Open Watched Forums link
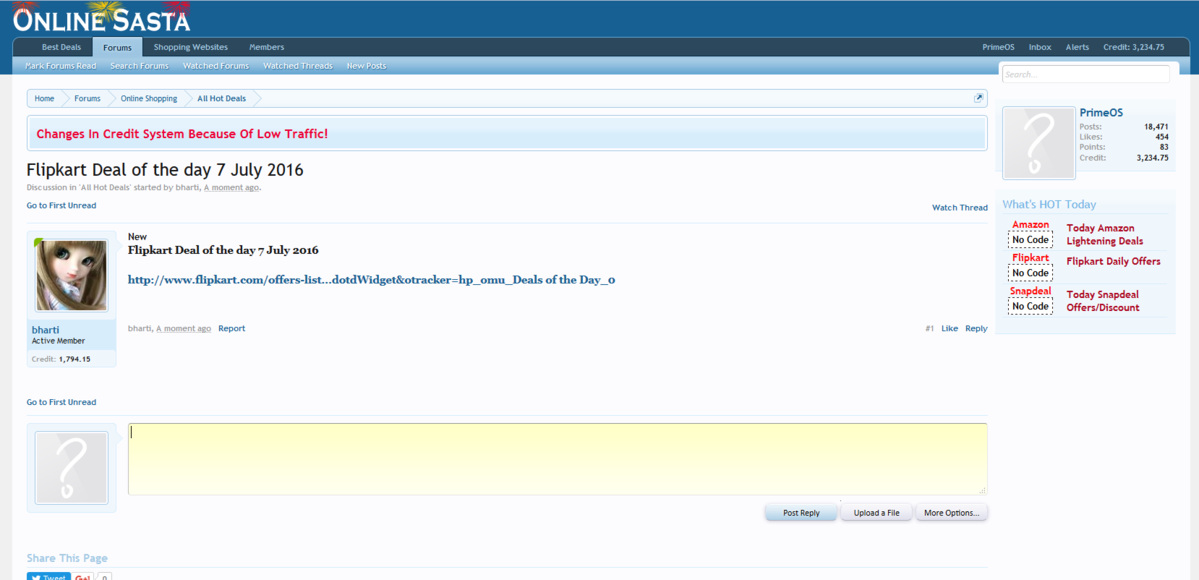Image resolution: width=1199 pixels, height=580 pixels. (x=216, y=66)
